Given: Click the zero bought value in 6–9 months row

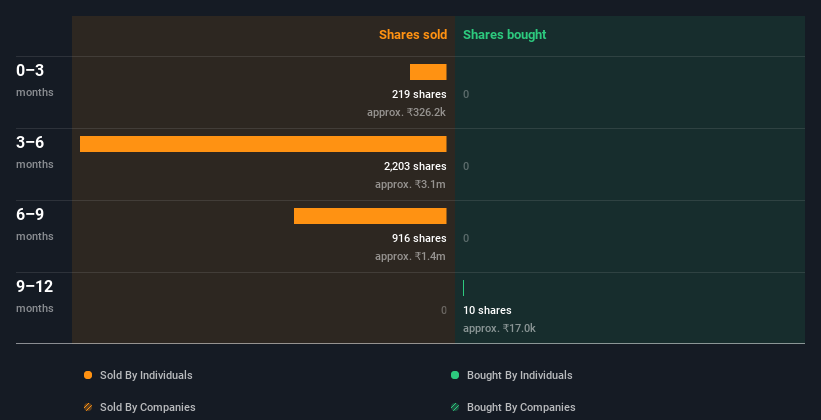Looking at the screenshot, I should (x=466, y=238).
